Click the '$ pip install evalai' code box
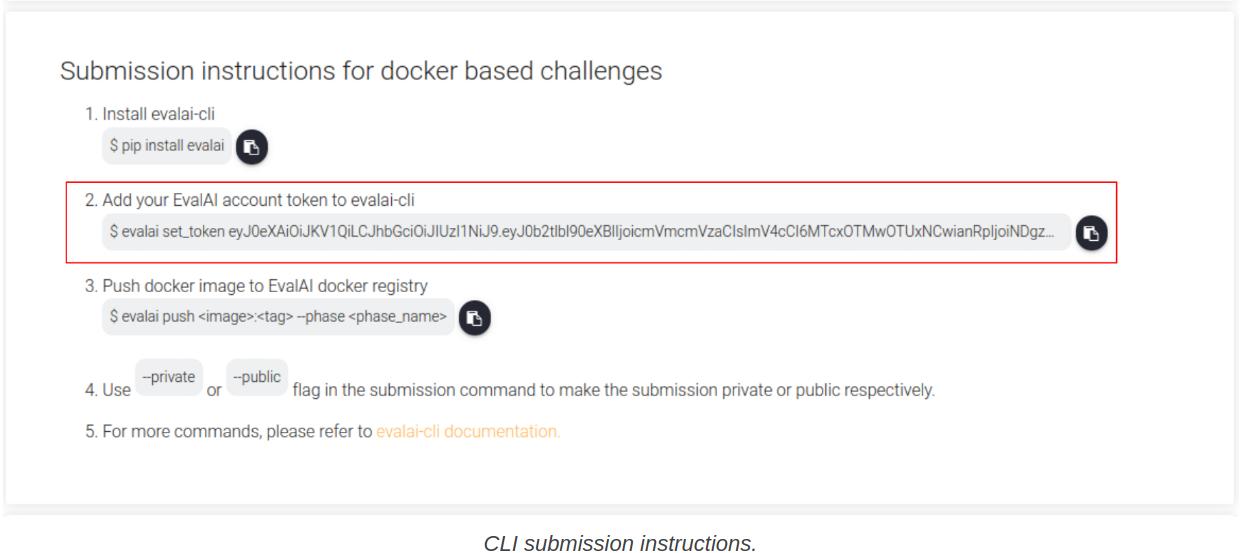Image resolution: width=1246 pixels, height=553 pixels. (167, 146)
